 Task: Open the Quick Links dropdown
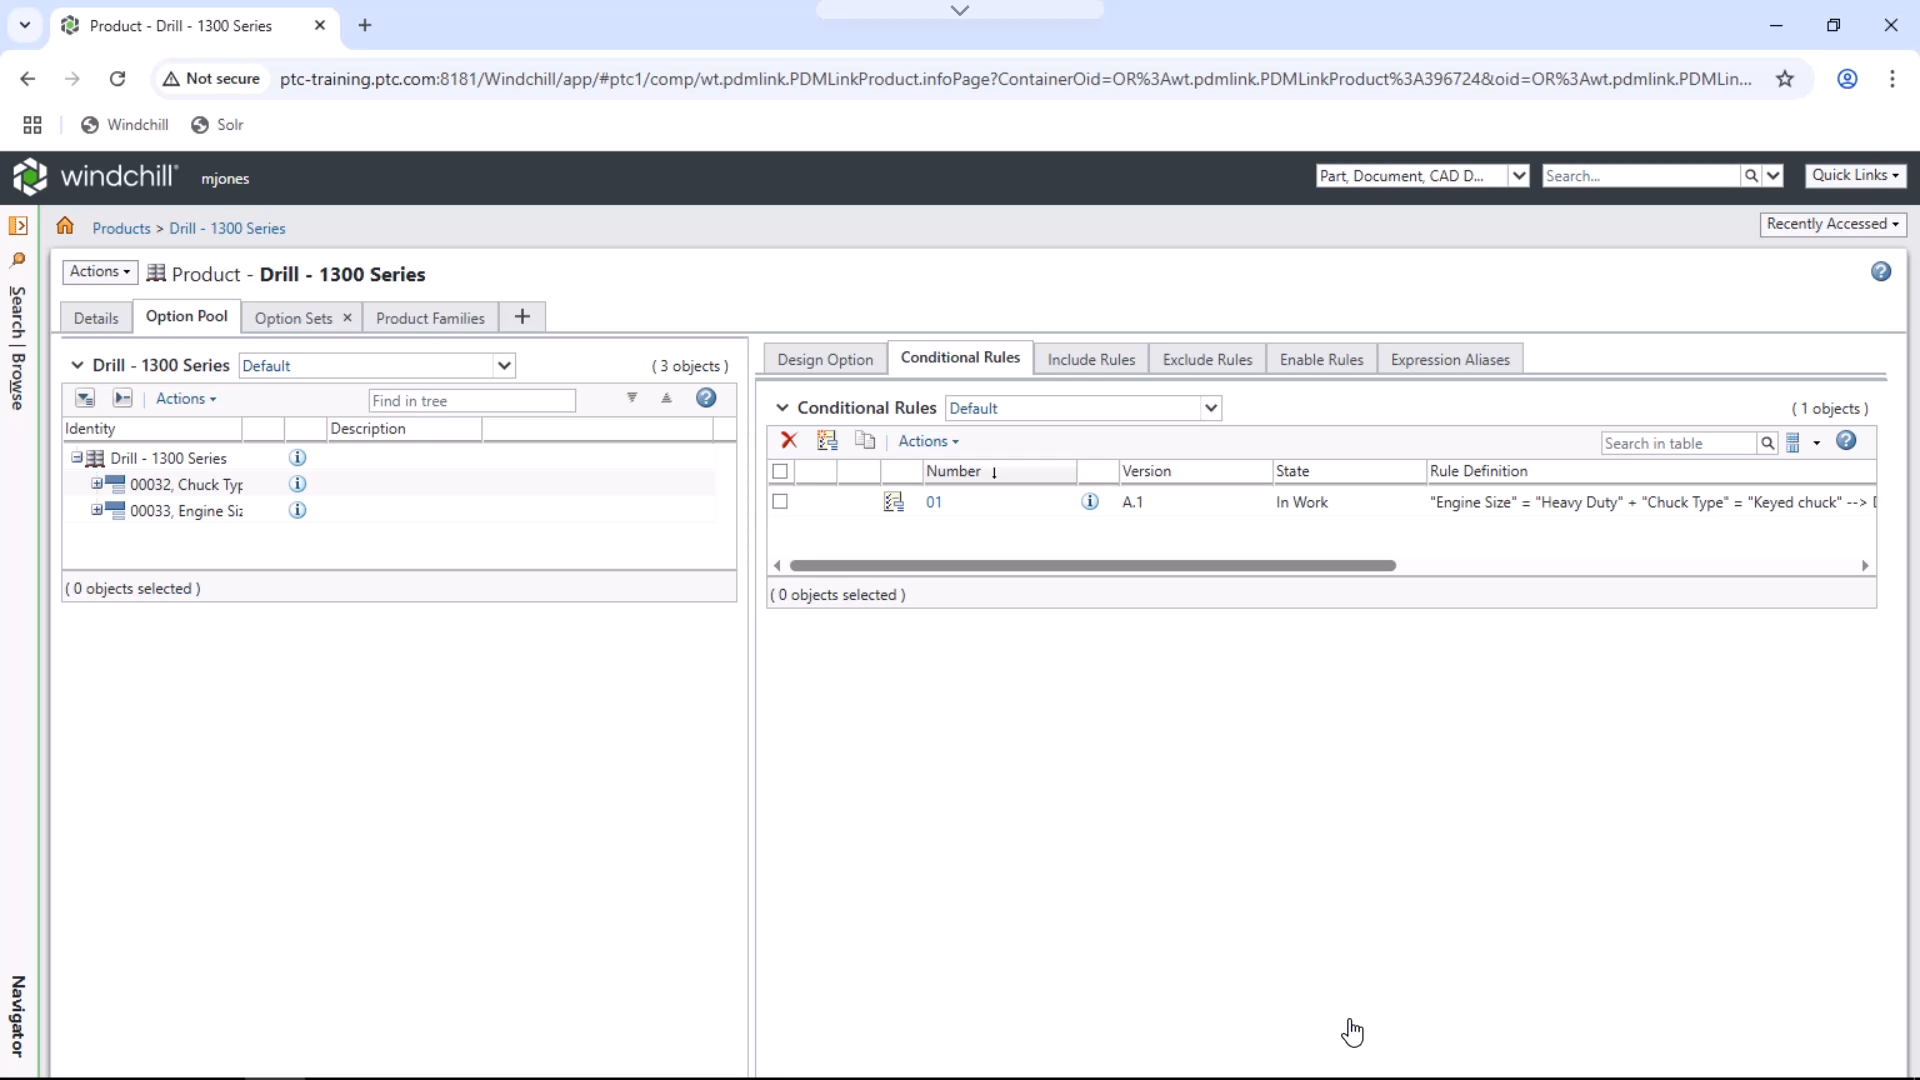coord(1855,175)
